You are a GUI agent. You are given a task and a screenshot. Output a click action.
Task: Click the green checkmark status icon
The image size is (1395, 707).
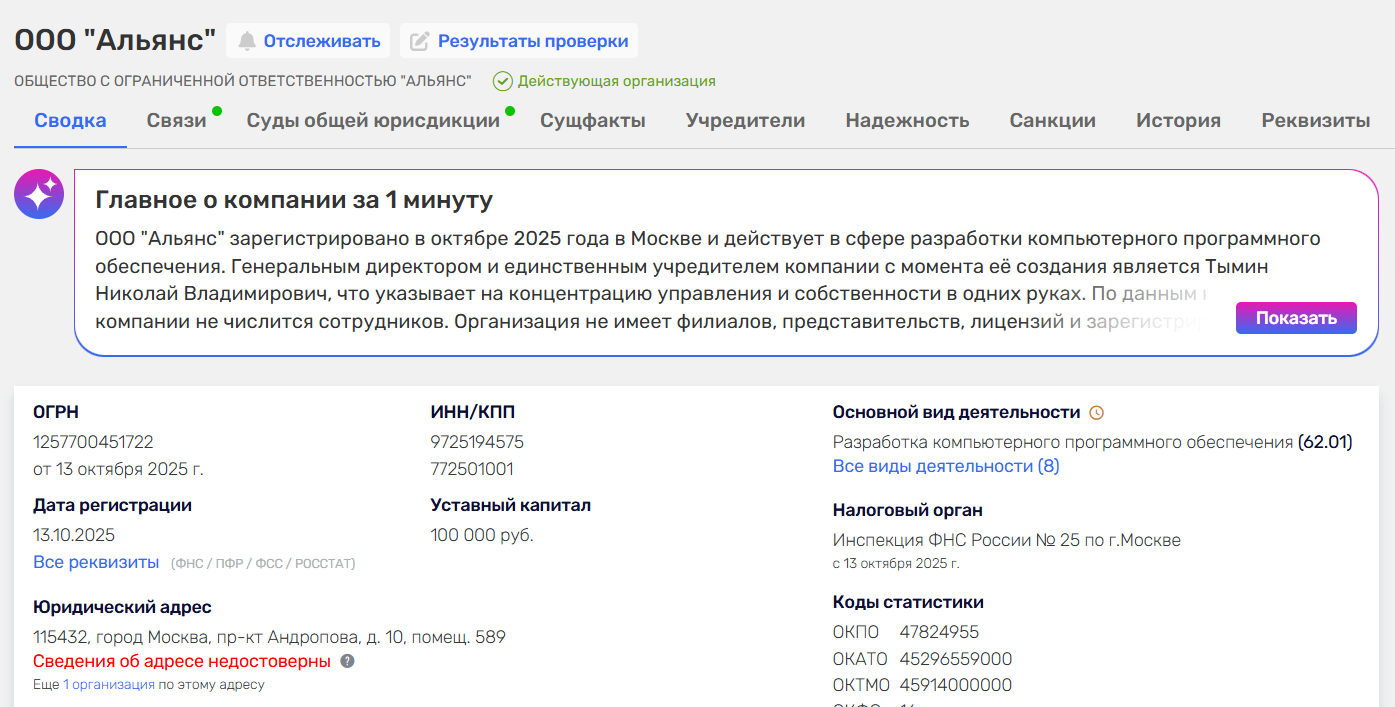coord(502,81)
